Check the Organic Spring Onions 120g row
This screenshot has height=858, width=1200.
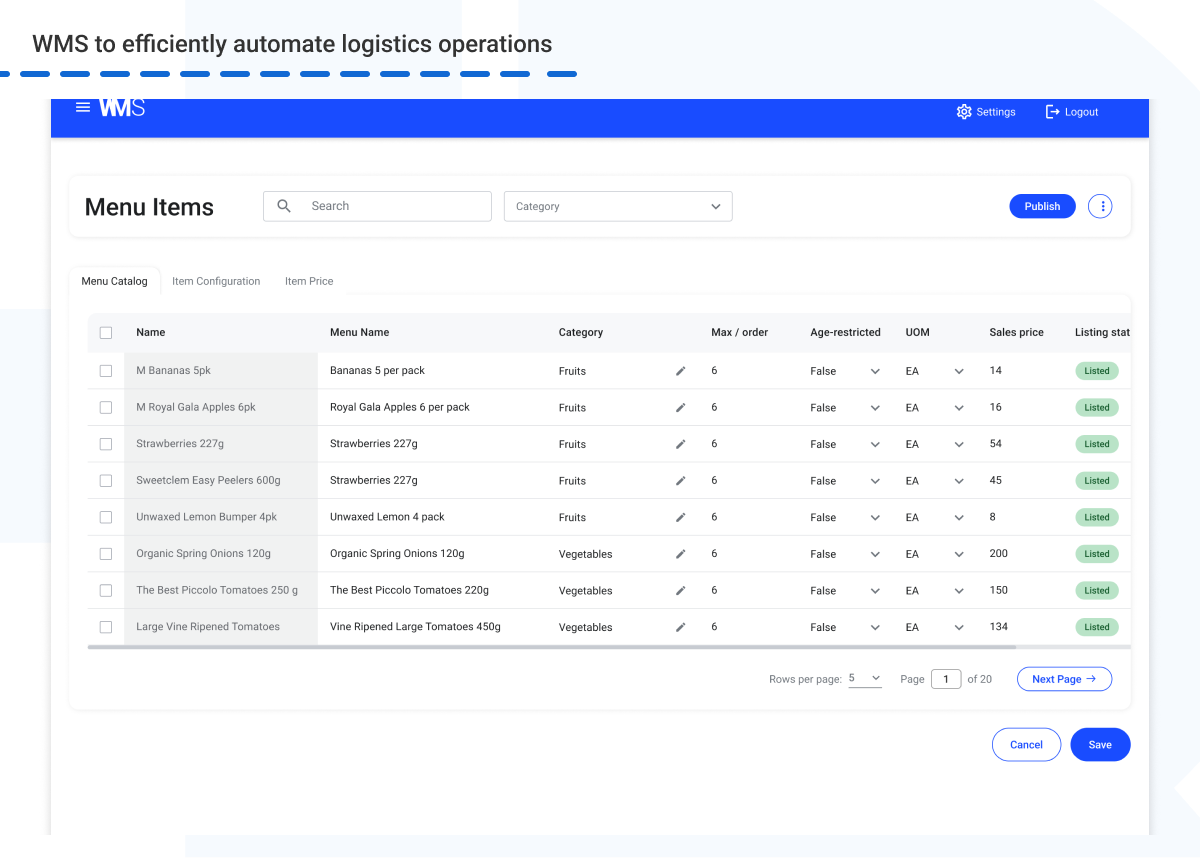coord(105,553)
